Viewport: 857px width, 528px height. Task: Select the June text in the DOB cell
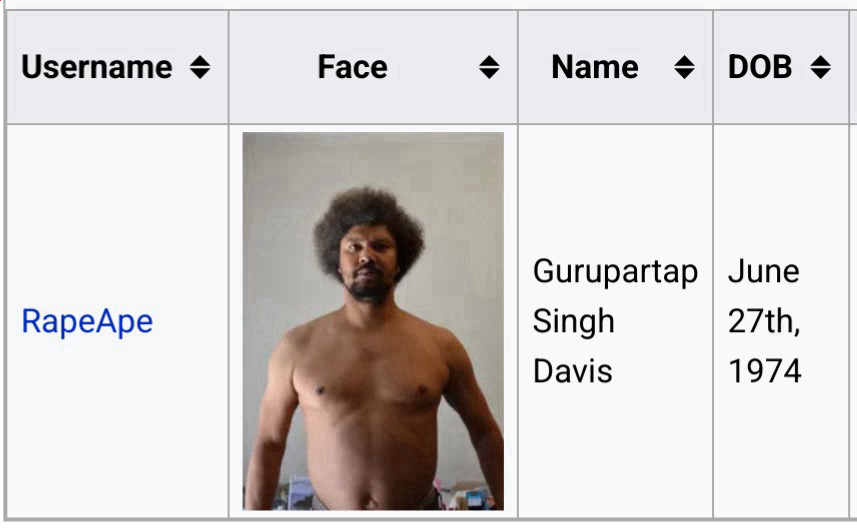[764, 272]
